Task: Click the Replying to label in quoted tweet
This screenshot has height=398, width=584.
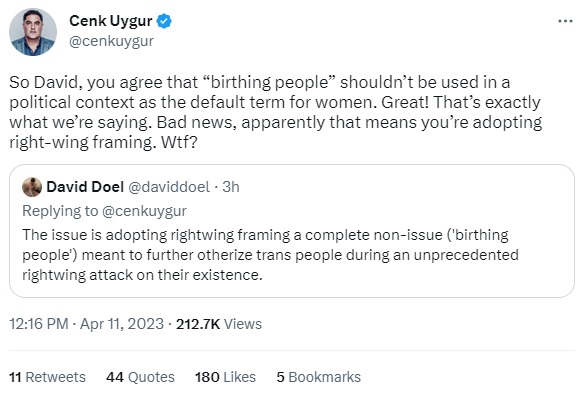Action: click(x=60, y=211)
